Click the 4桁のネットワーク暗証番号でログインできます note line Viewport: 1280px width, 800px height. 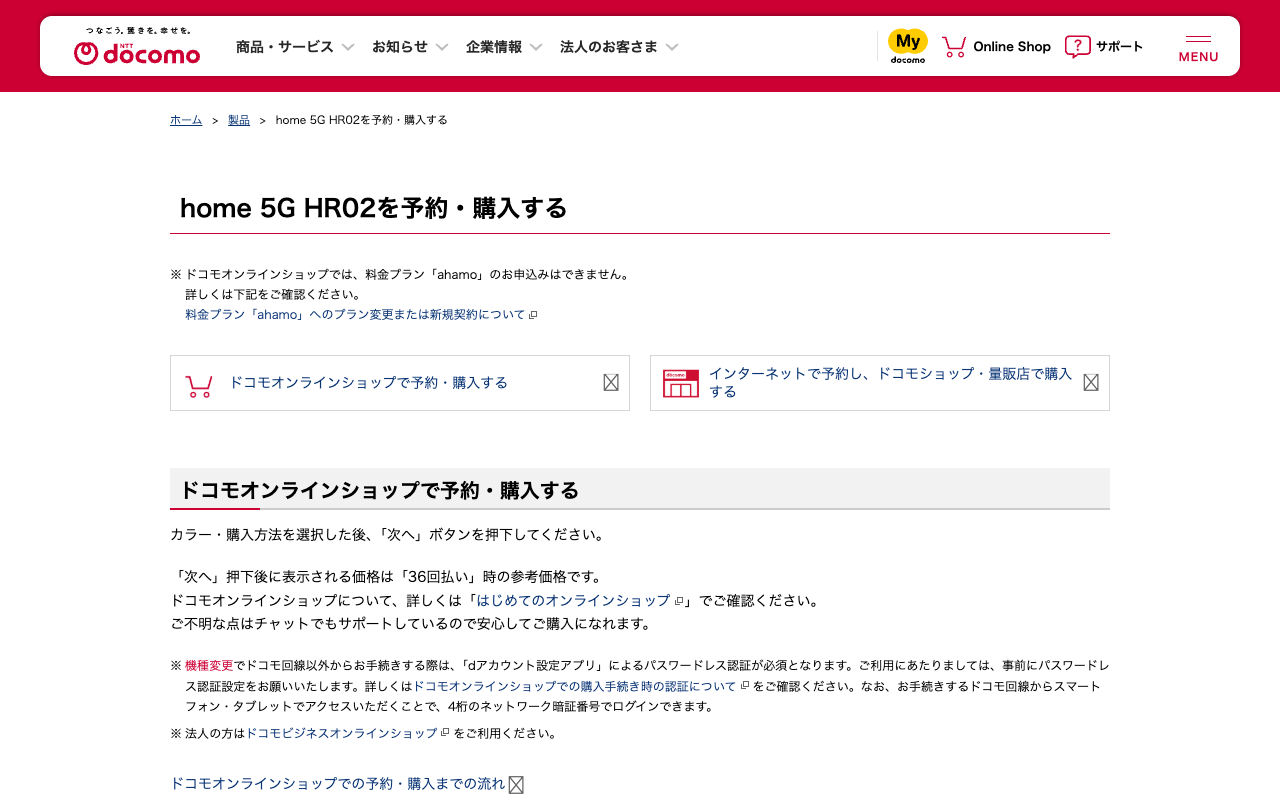point(451,706)
